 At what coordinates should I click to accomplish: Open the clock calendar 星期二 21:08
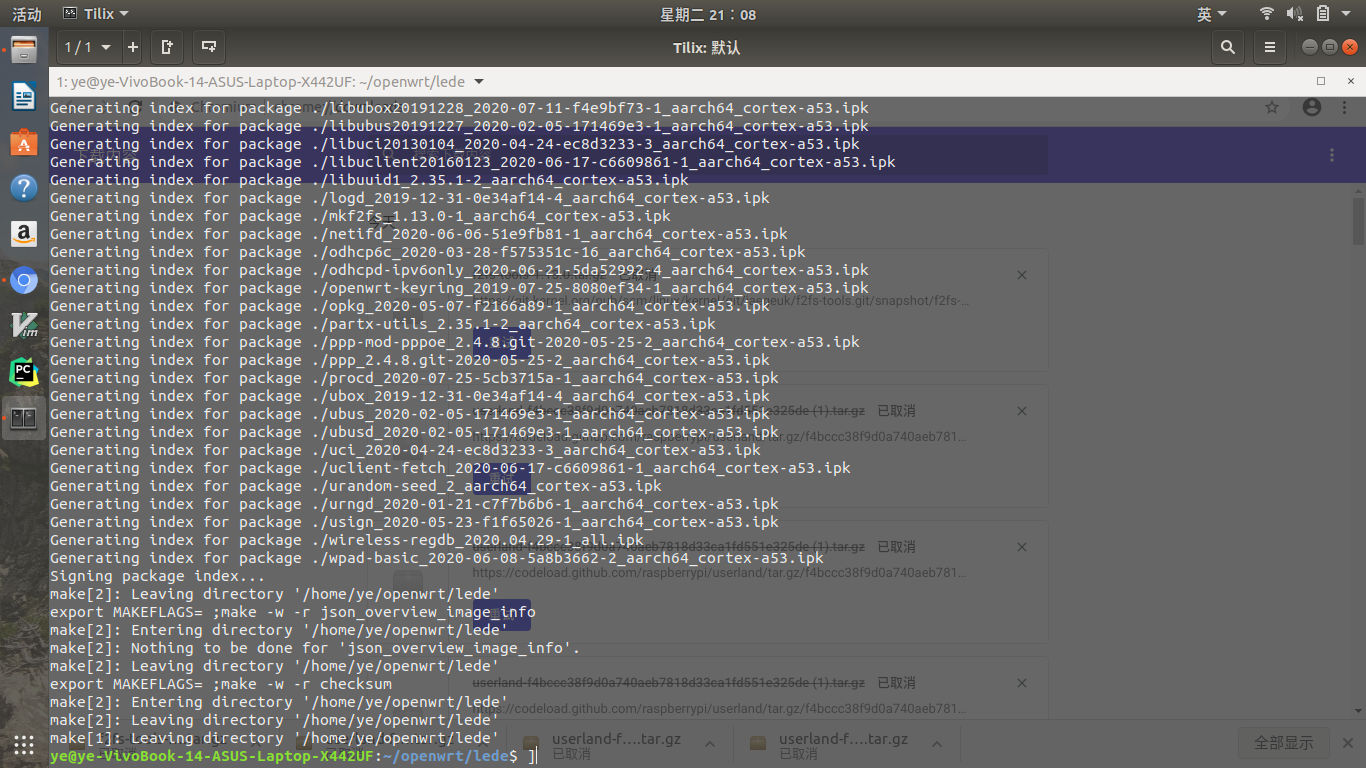(708, 14)
